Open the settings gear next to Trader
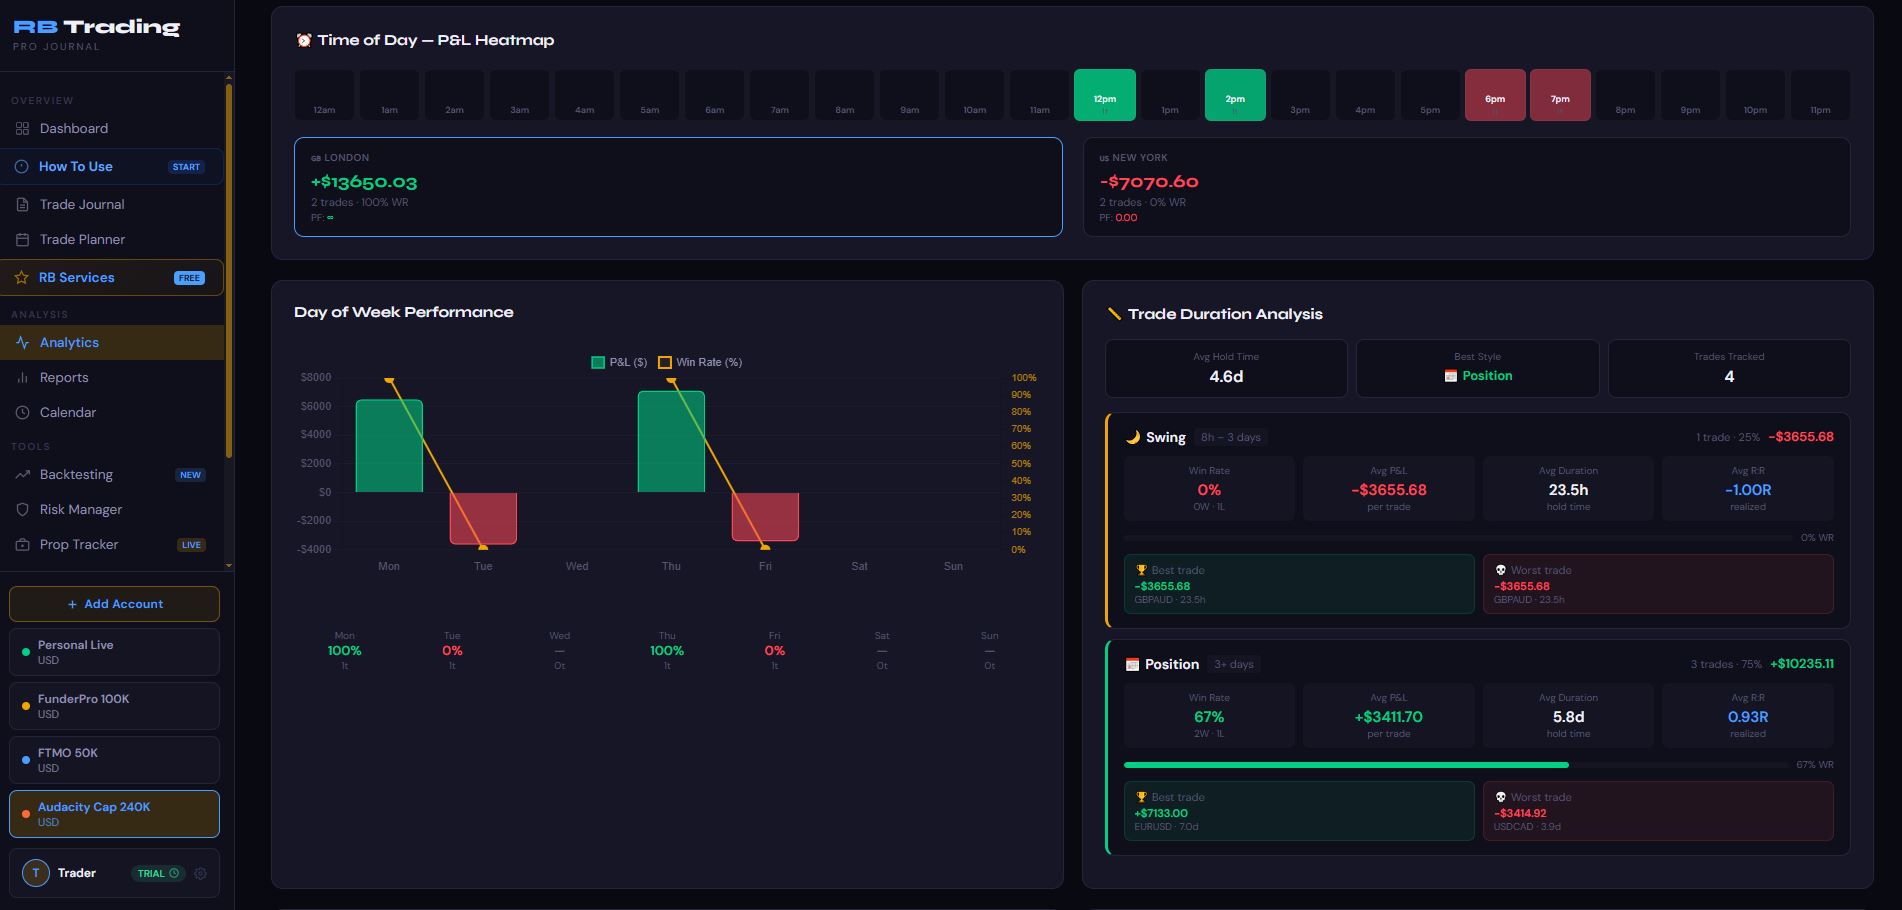The height and width of the screenshot is (910, 1902). (x=200, y=873)
